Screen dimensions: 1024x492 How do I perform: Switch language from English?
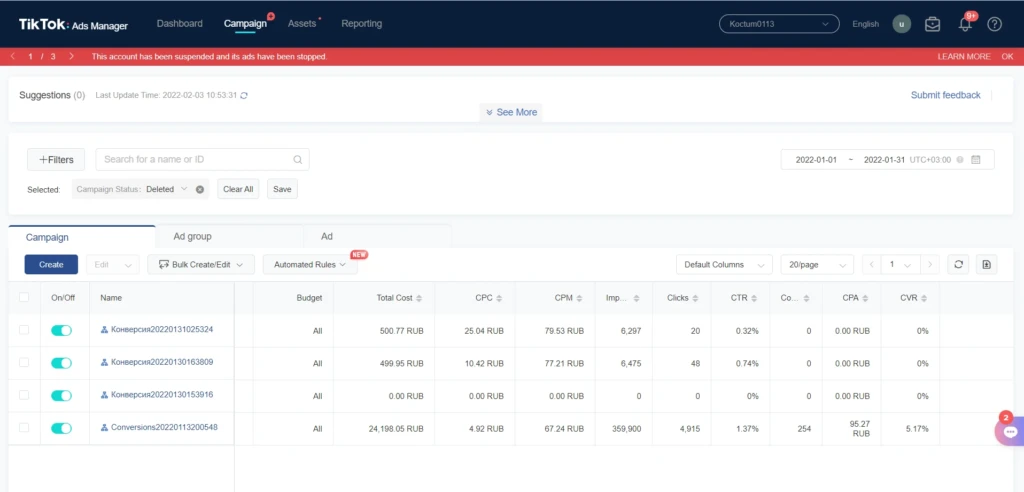point(865,24)
